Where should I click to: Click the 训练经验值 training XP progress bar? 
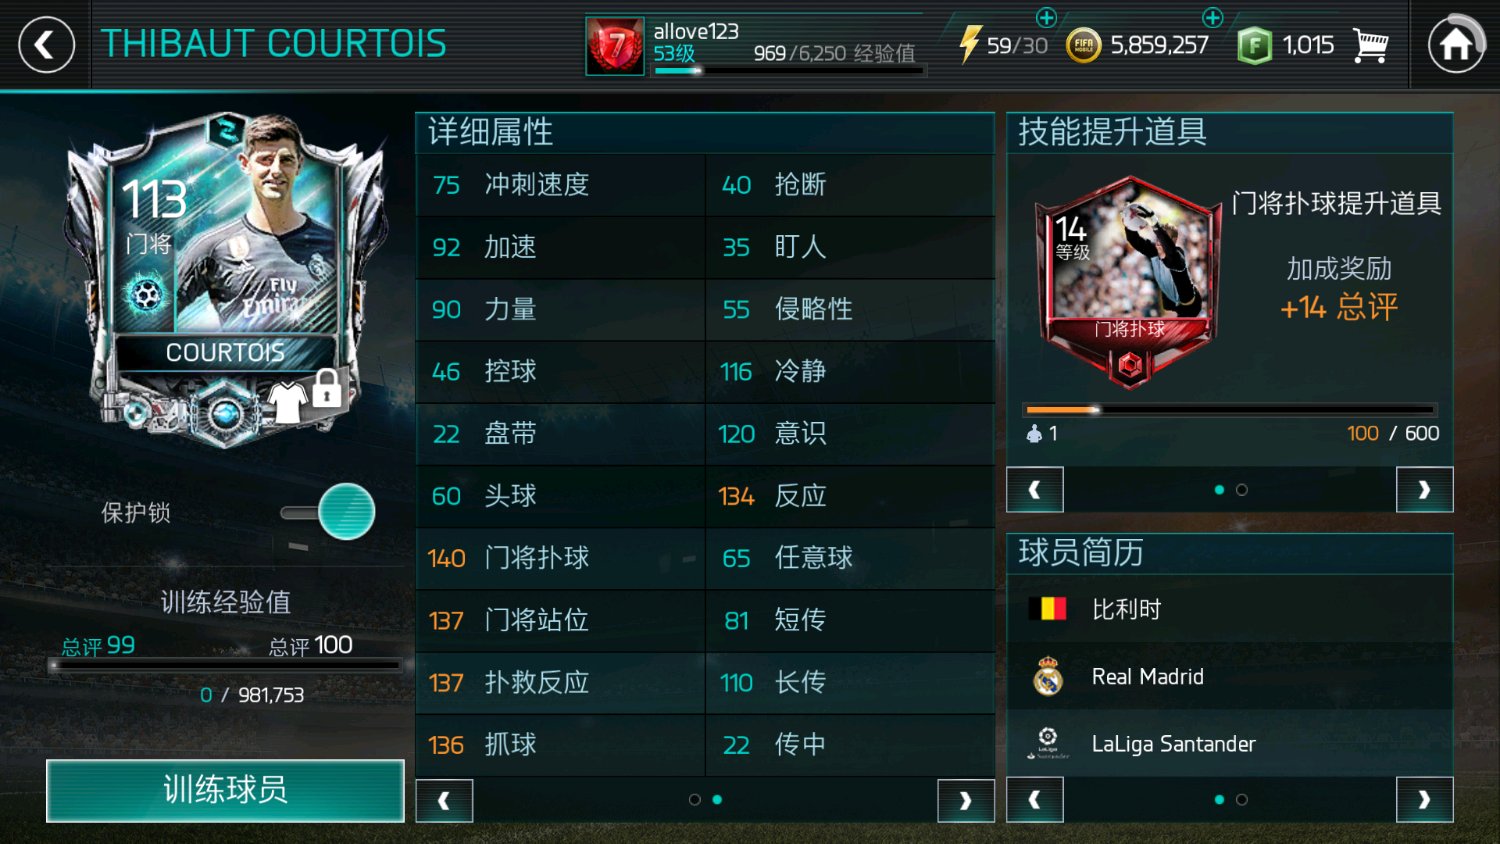click(x=226, y=664)
